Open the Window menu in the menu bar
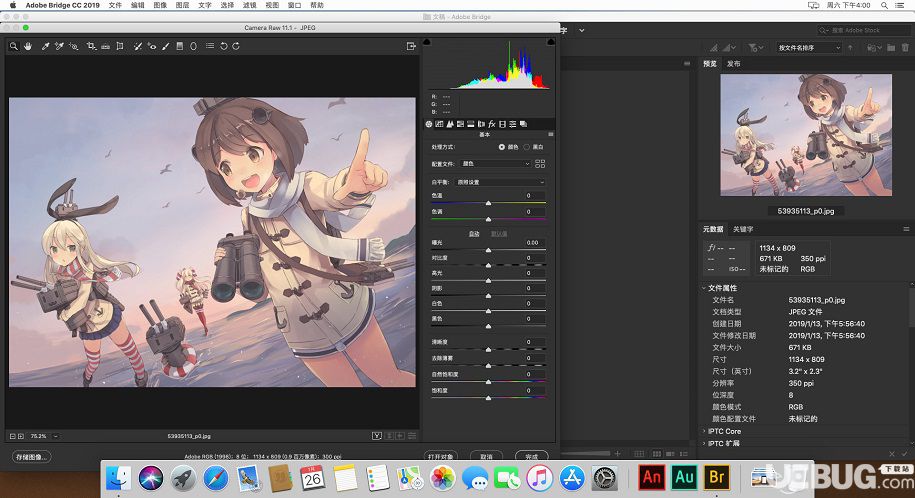This screenshot has width=915, height=498. pyautogui.click(x=295, y=5)
